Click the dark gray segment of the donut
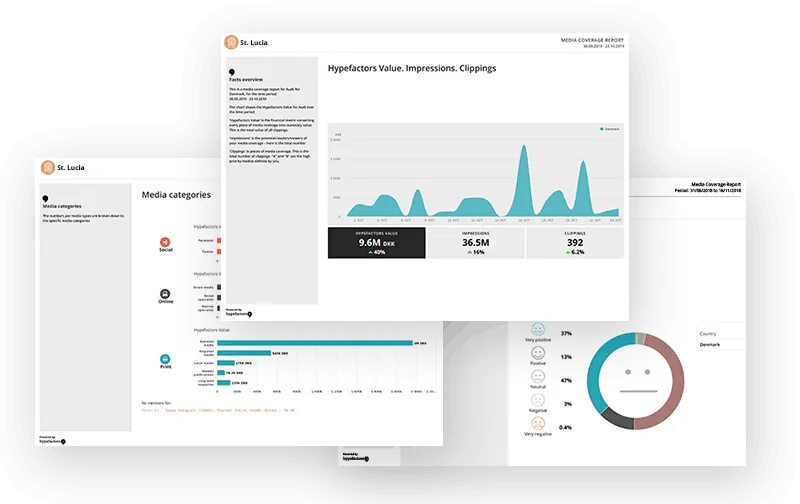800x504 pixels. point(618,419)
